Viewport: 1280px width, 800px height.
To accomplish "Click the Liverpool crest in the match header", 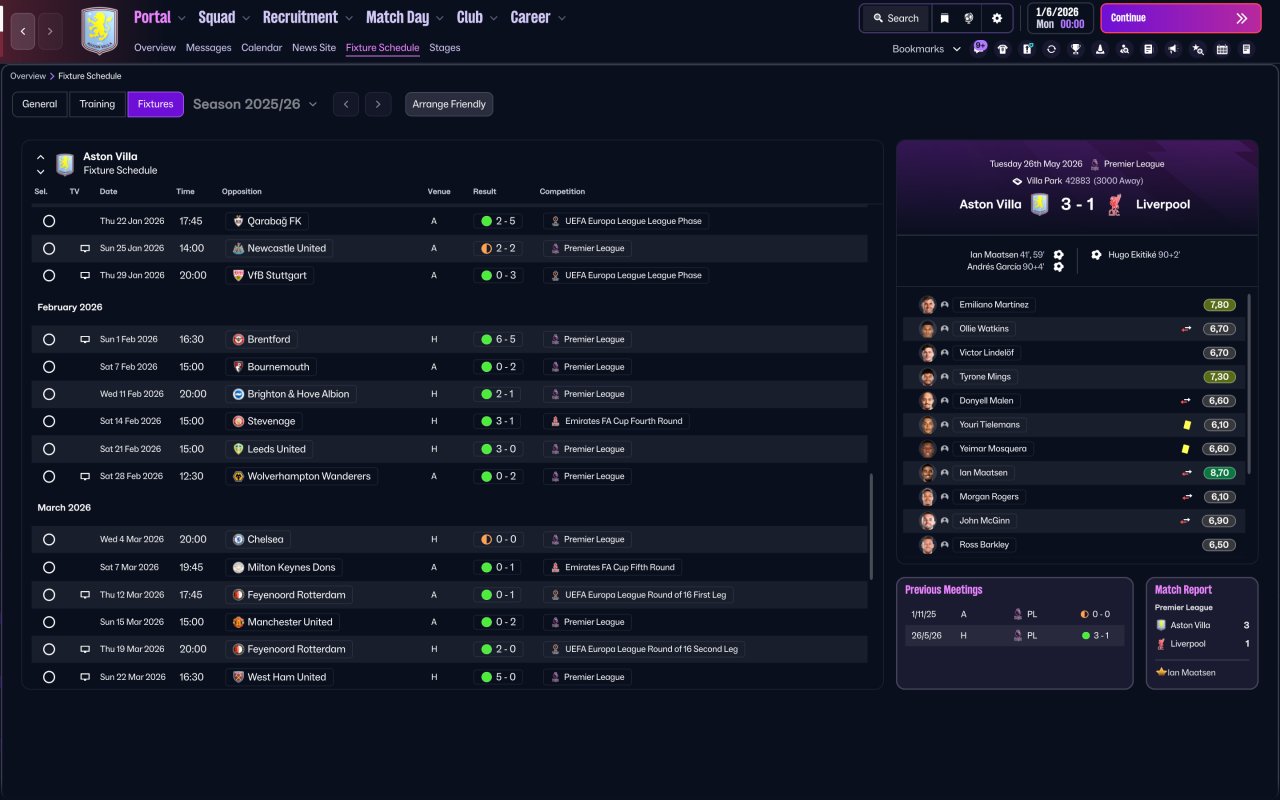I will (x=1115, y=204).
